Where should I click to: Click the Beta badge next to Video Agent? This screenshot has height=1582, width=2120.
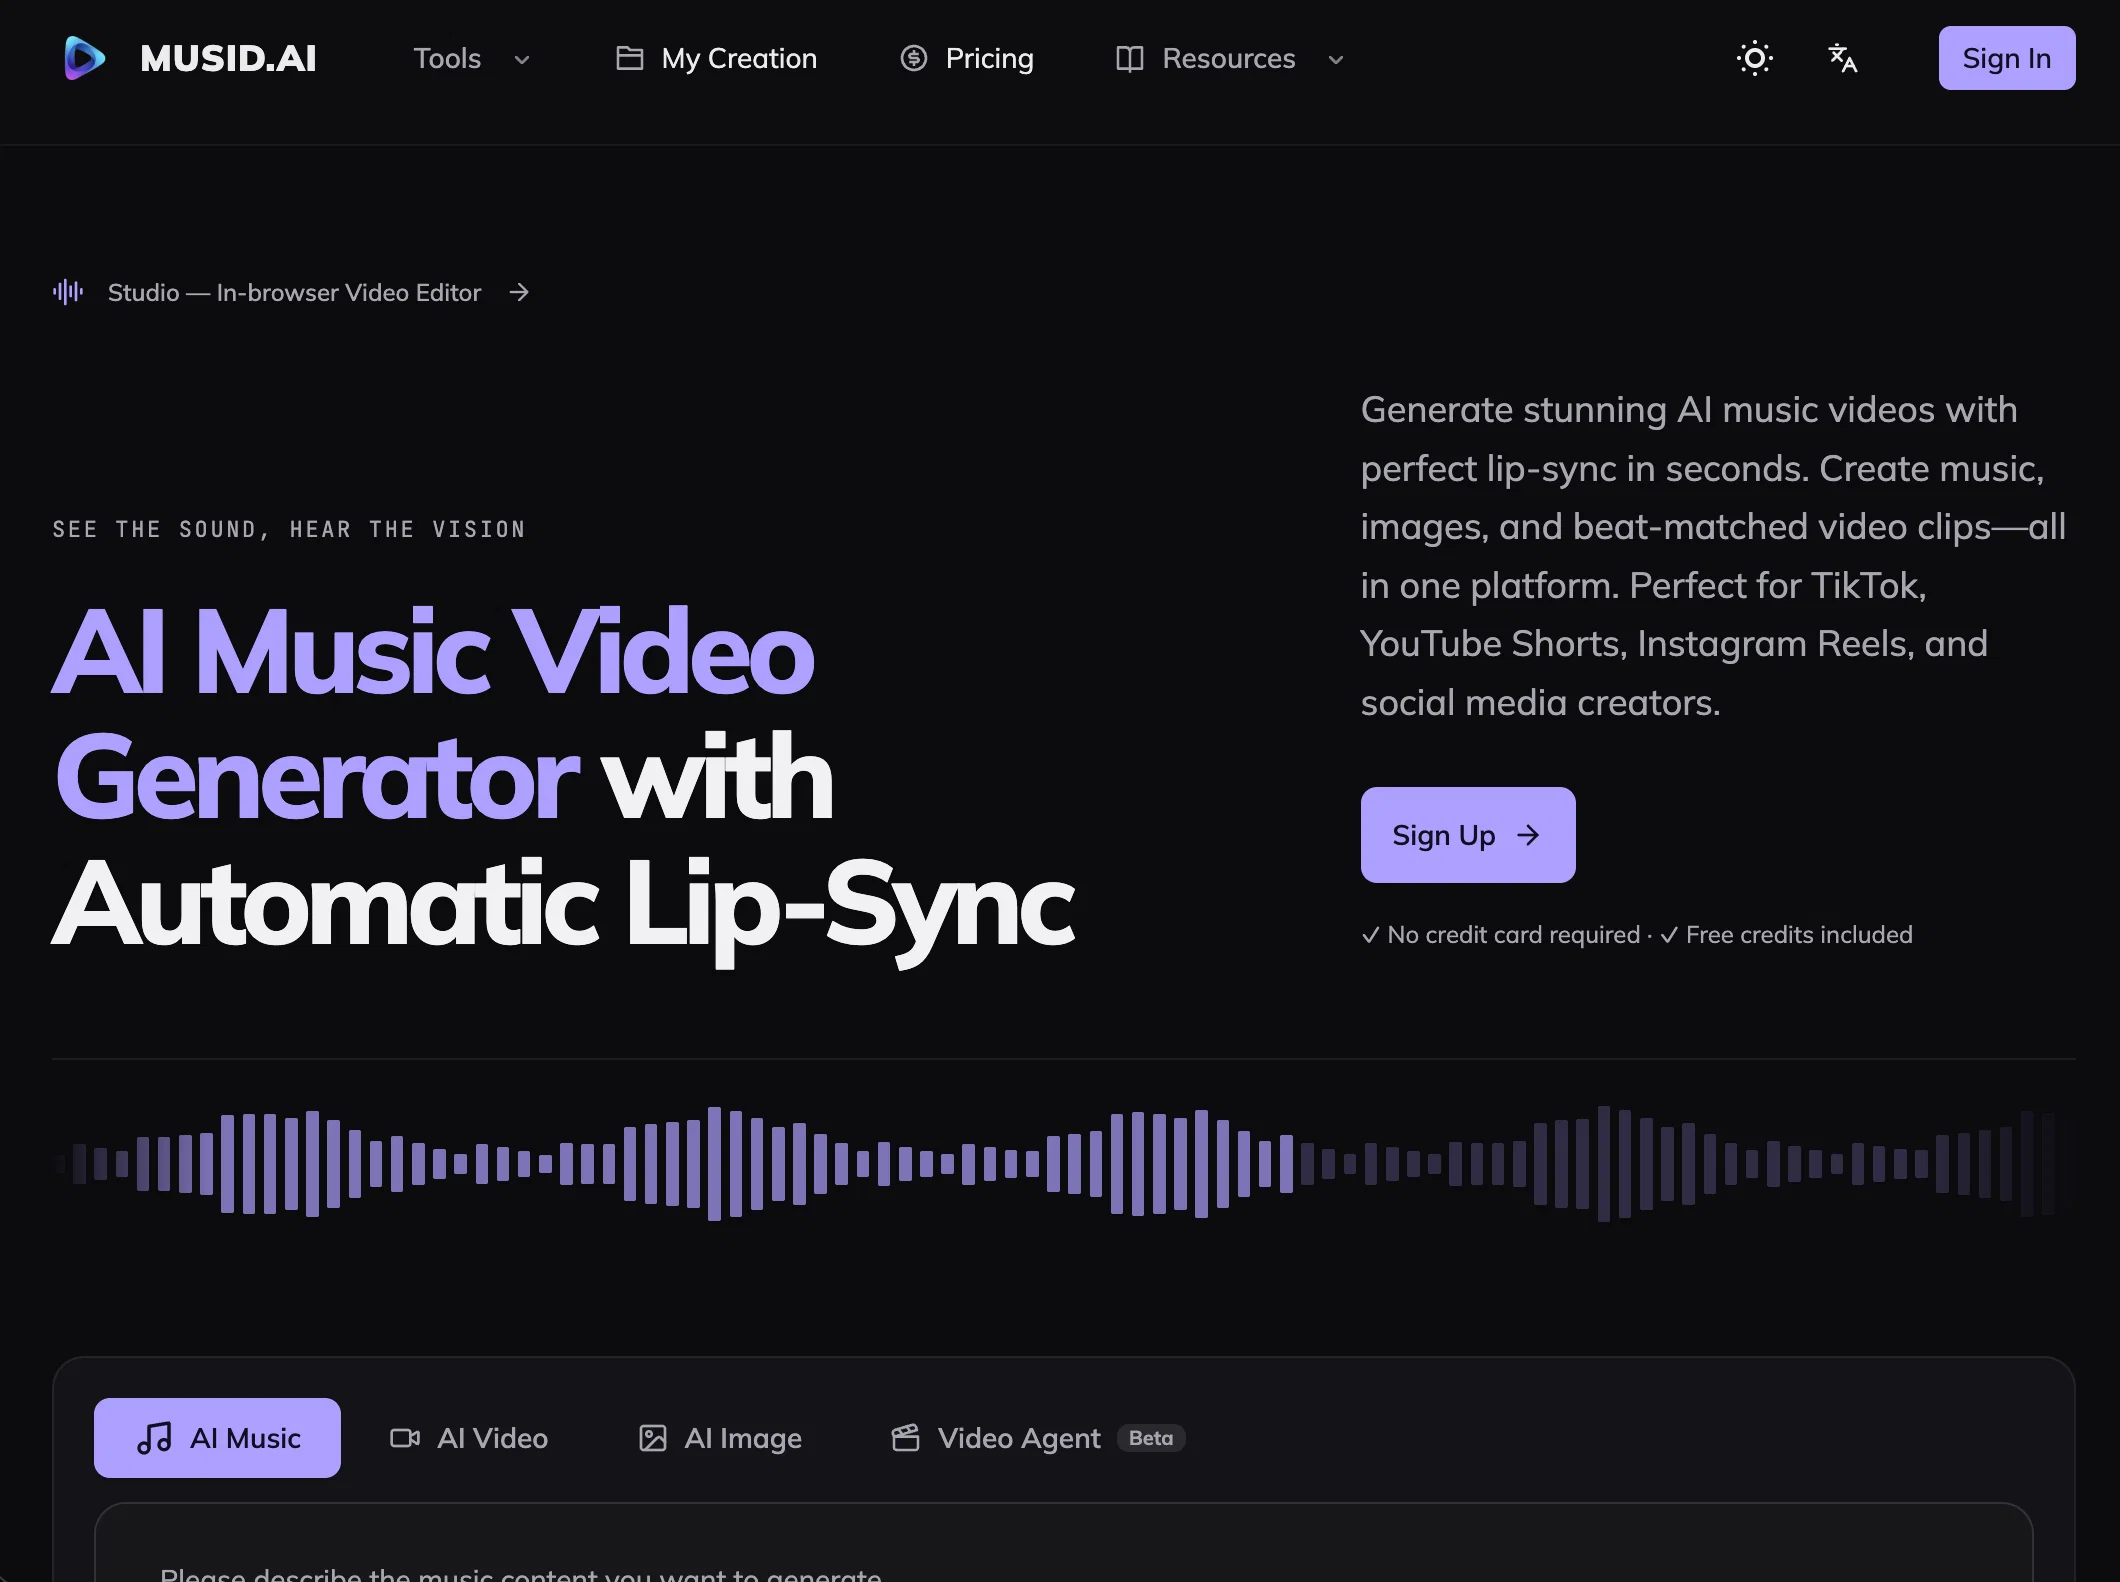tap(1151, 1438)
